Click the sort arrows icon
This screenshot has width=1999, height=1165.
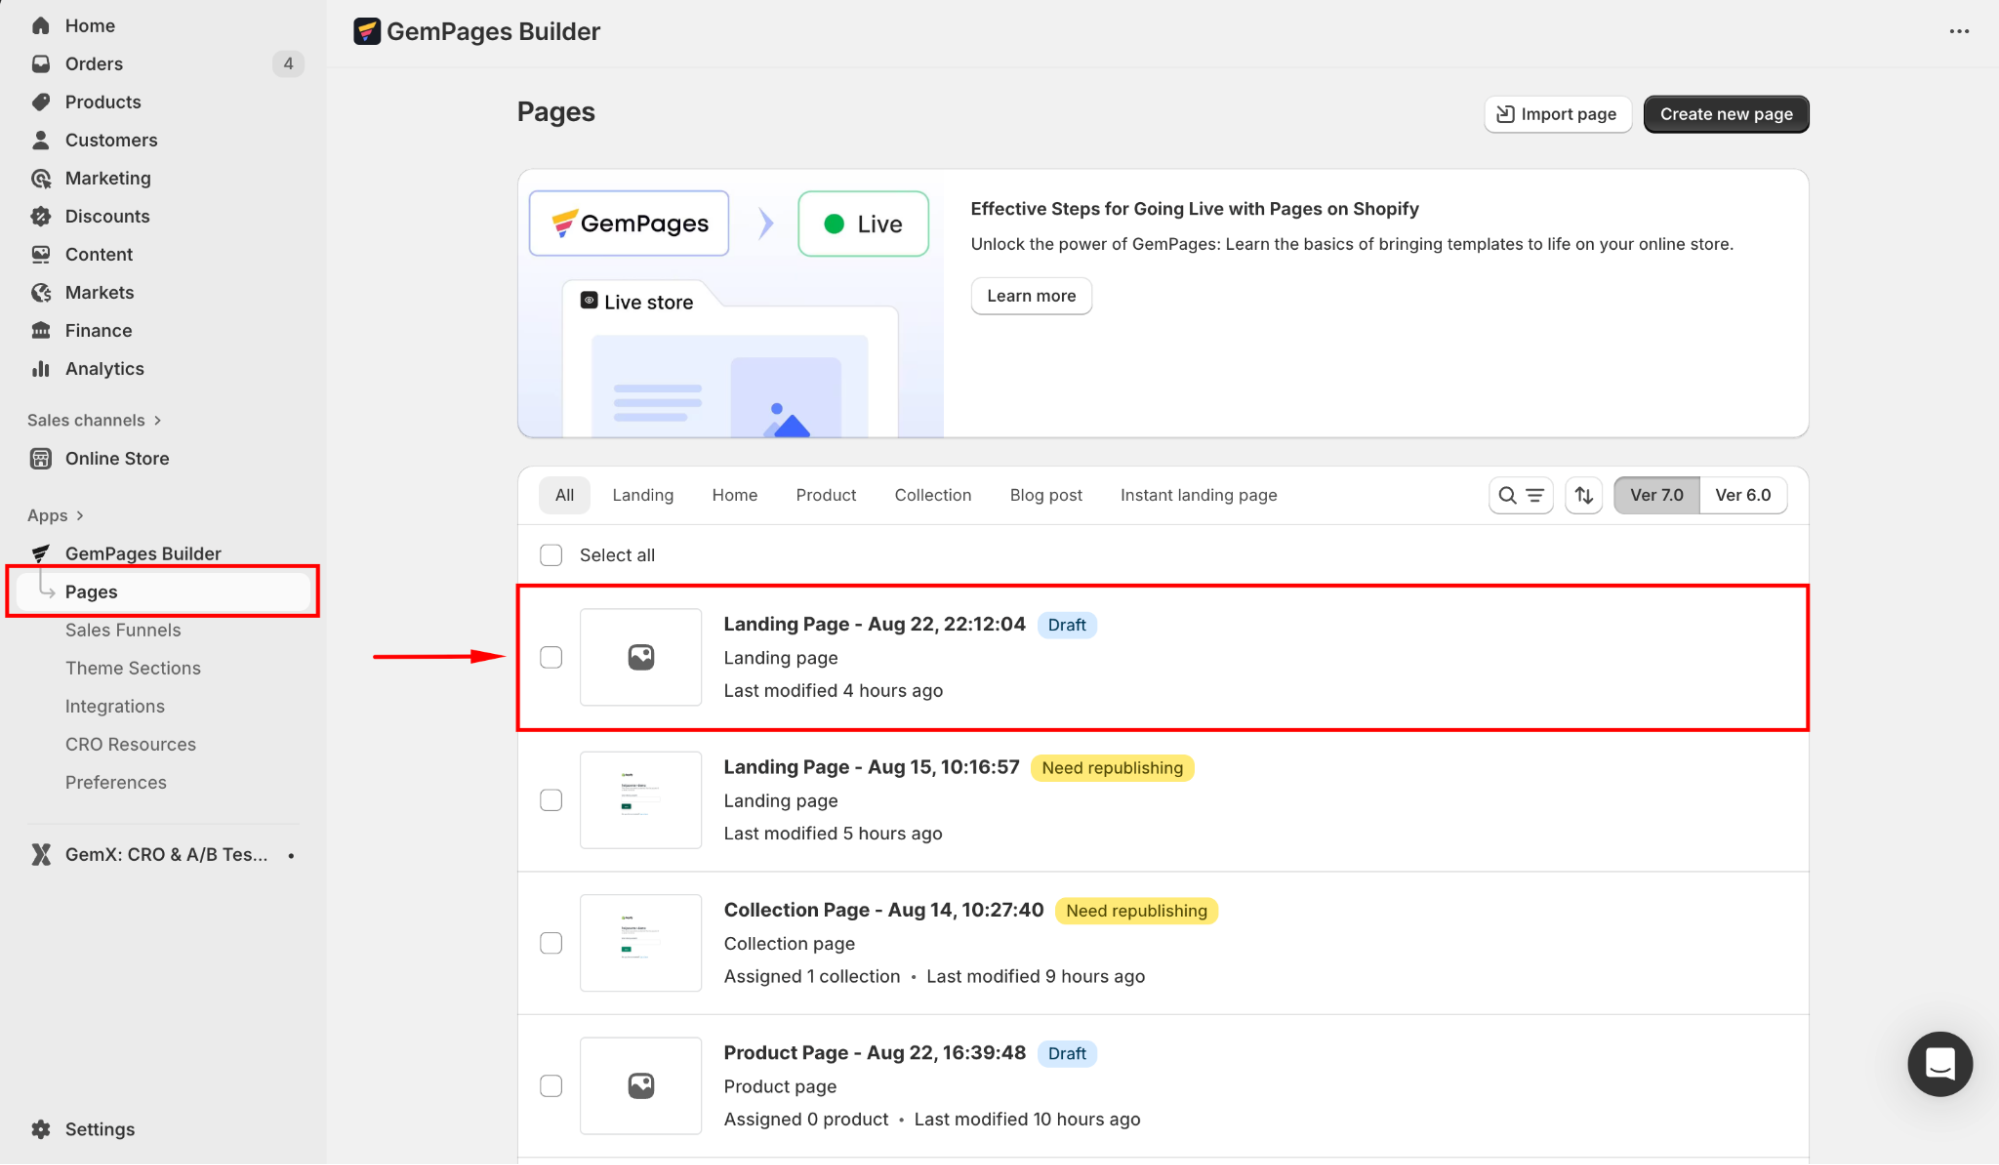click(1584, 495)
